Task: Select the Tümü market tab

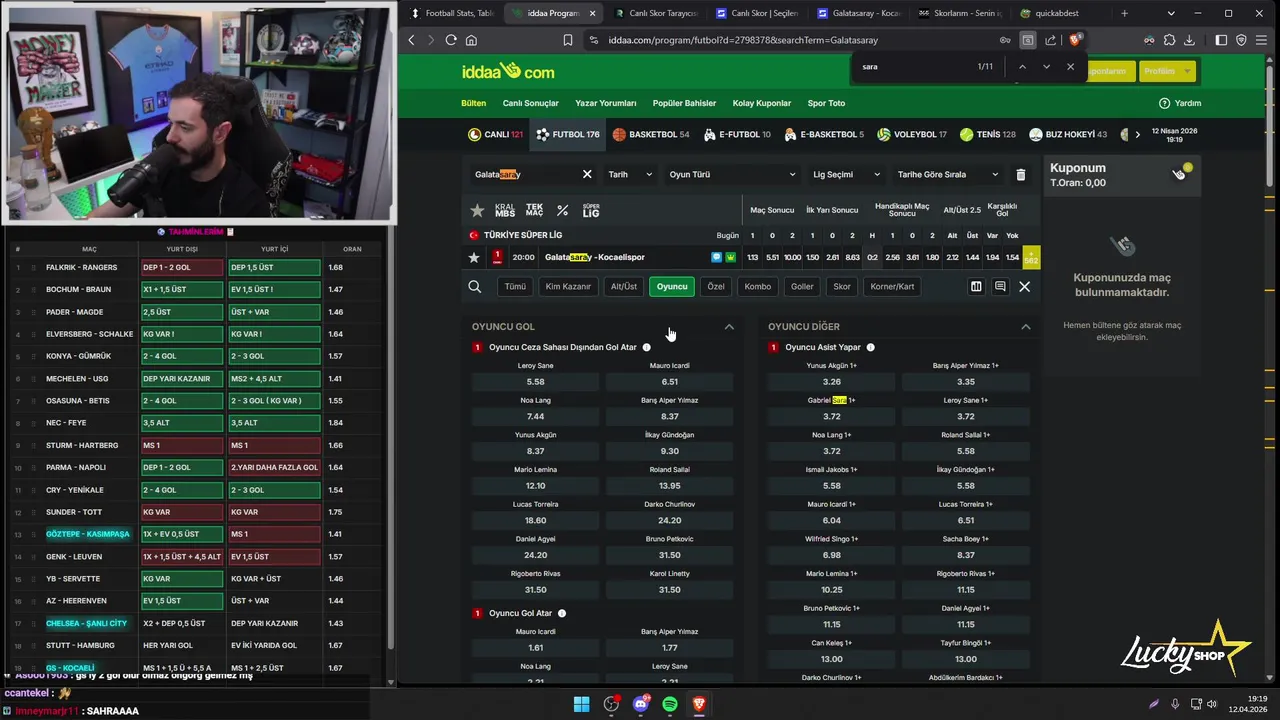Action: [515, 287]
